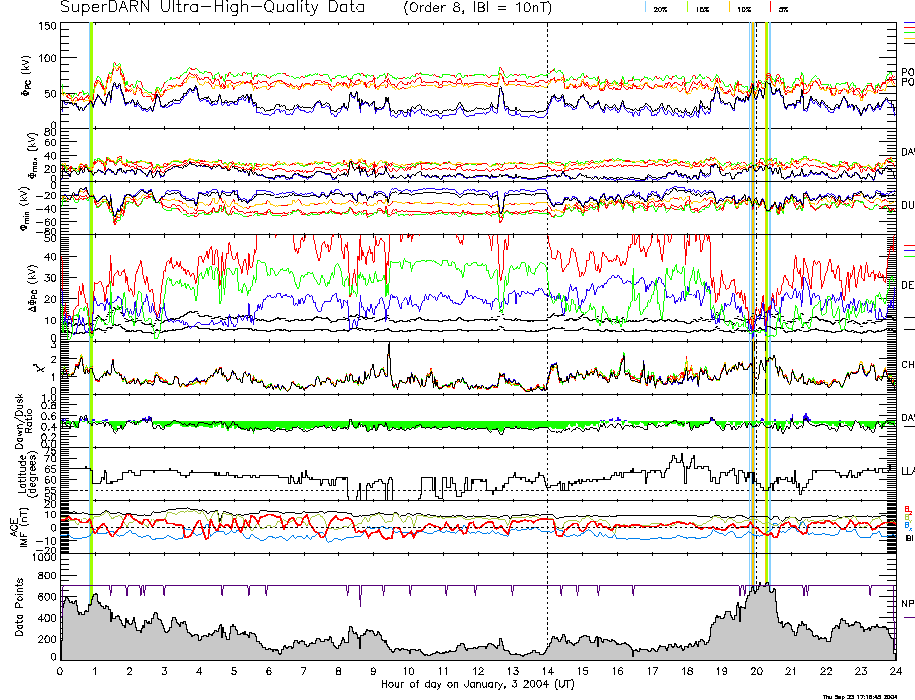Click the light blue 20% legend line

click(x=645, y=7)
